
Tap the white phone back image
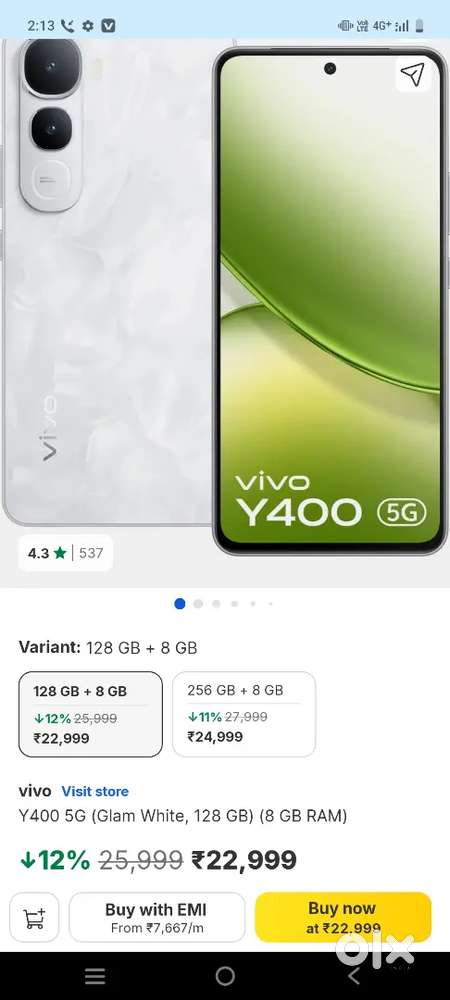pos(107,281)
